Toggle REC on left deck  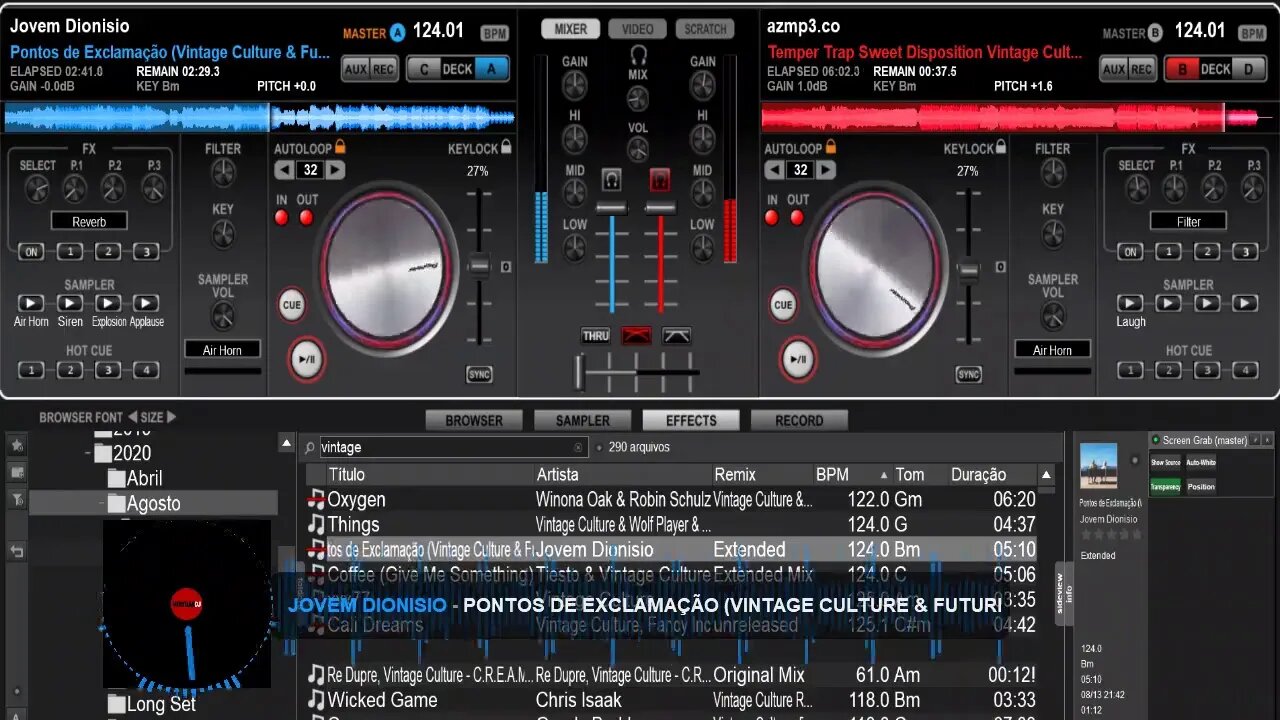383,69
